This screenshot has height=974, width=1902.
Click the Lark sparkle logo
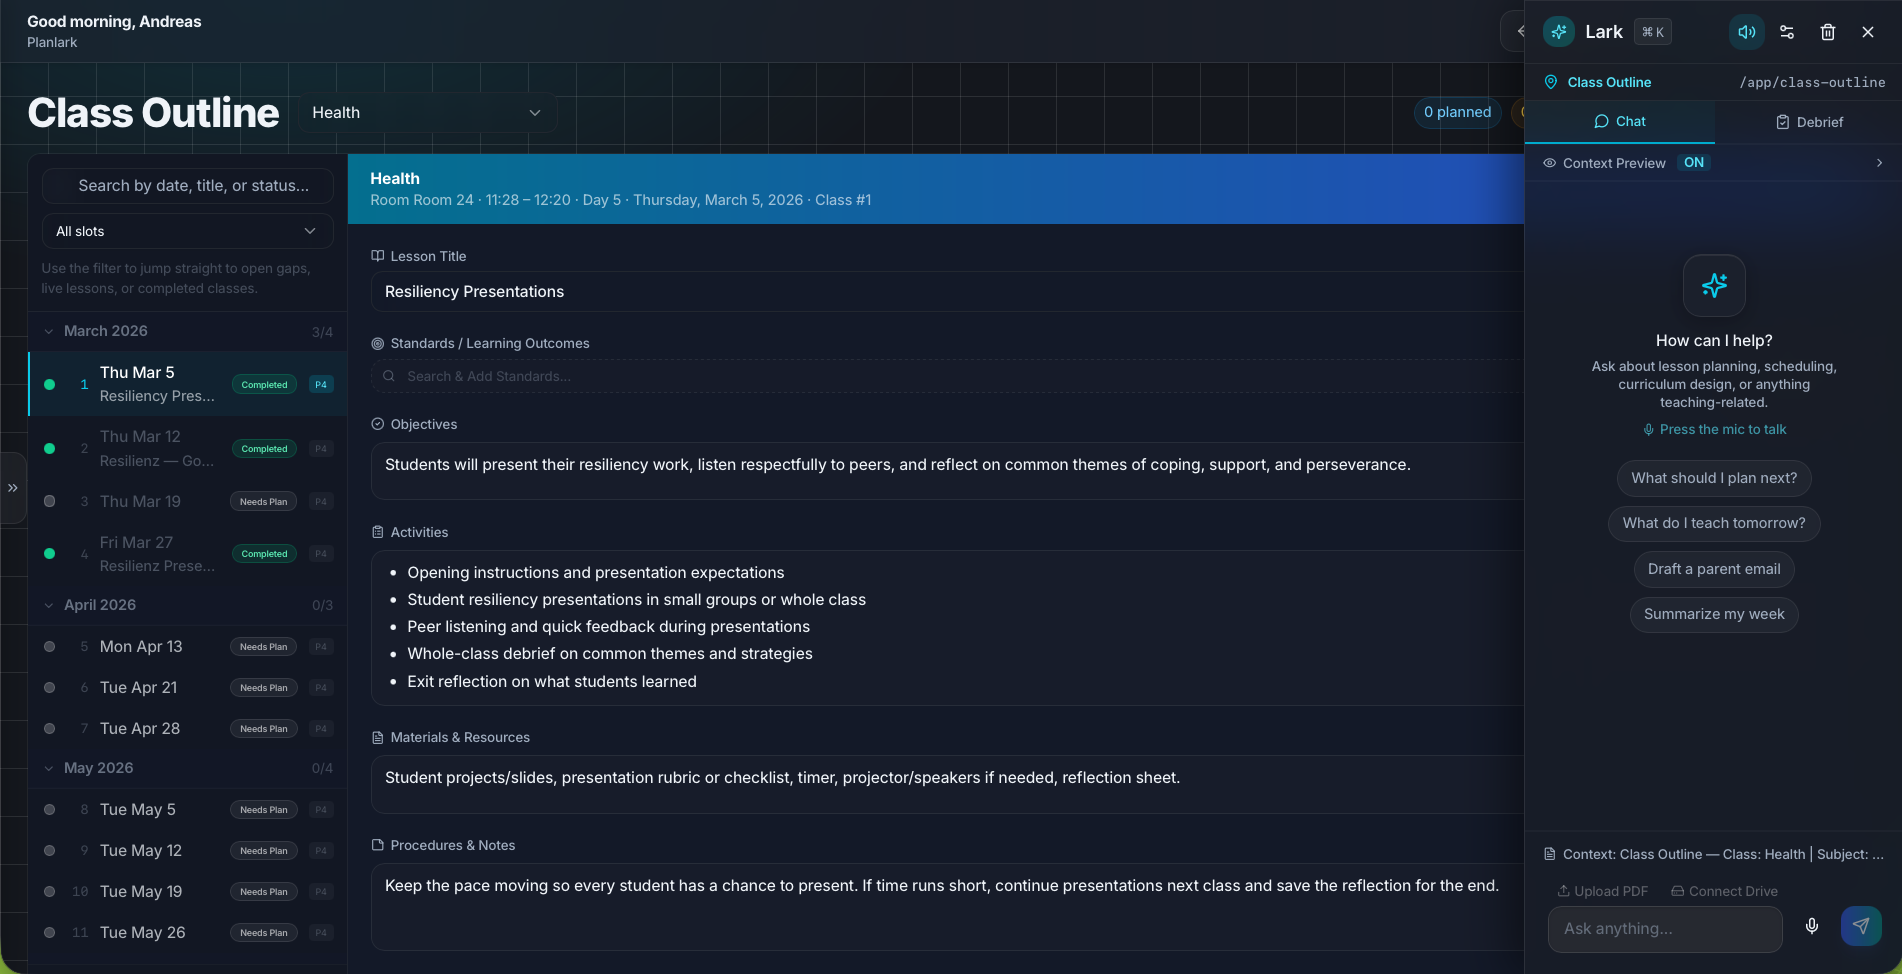pos(1558,31)
